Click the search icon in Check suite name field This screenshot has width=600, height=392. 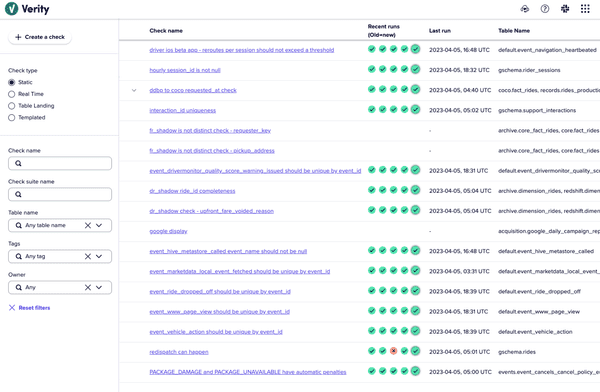18,194
